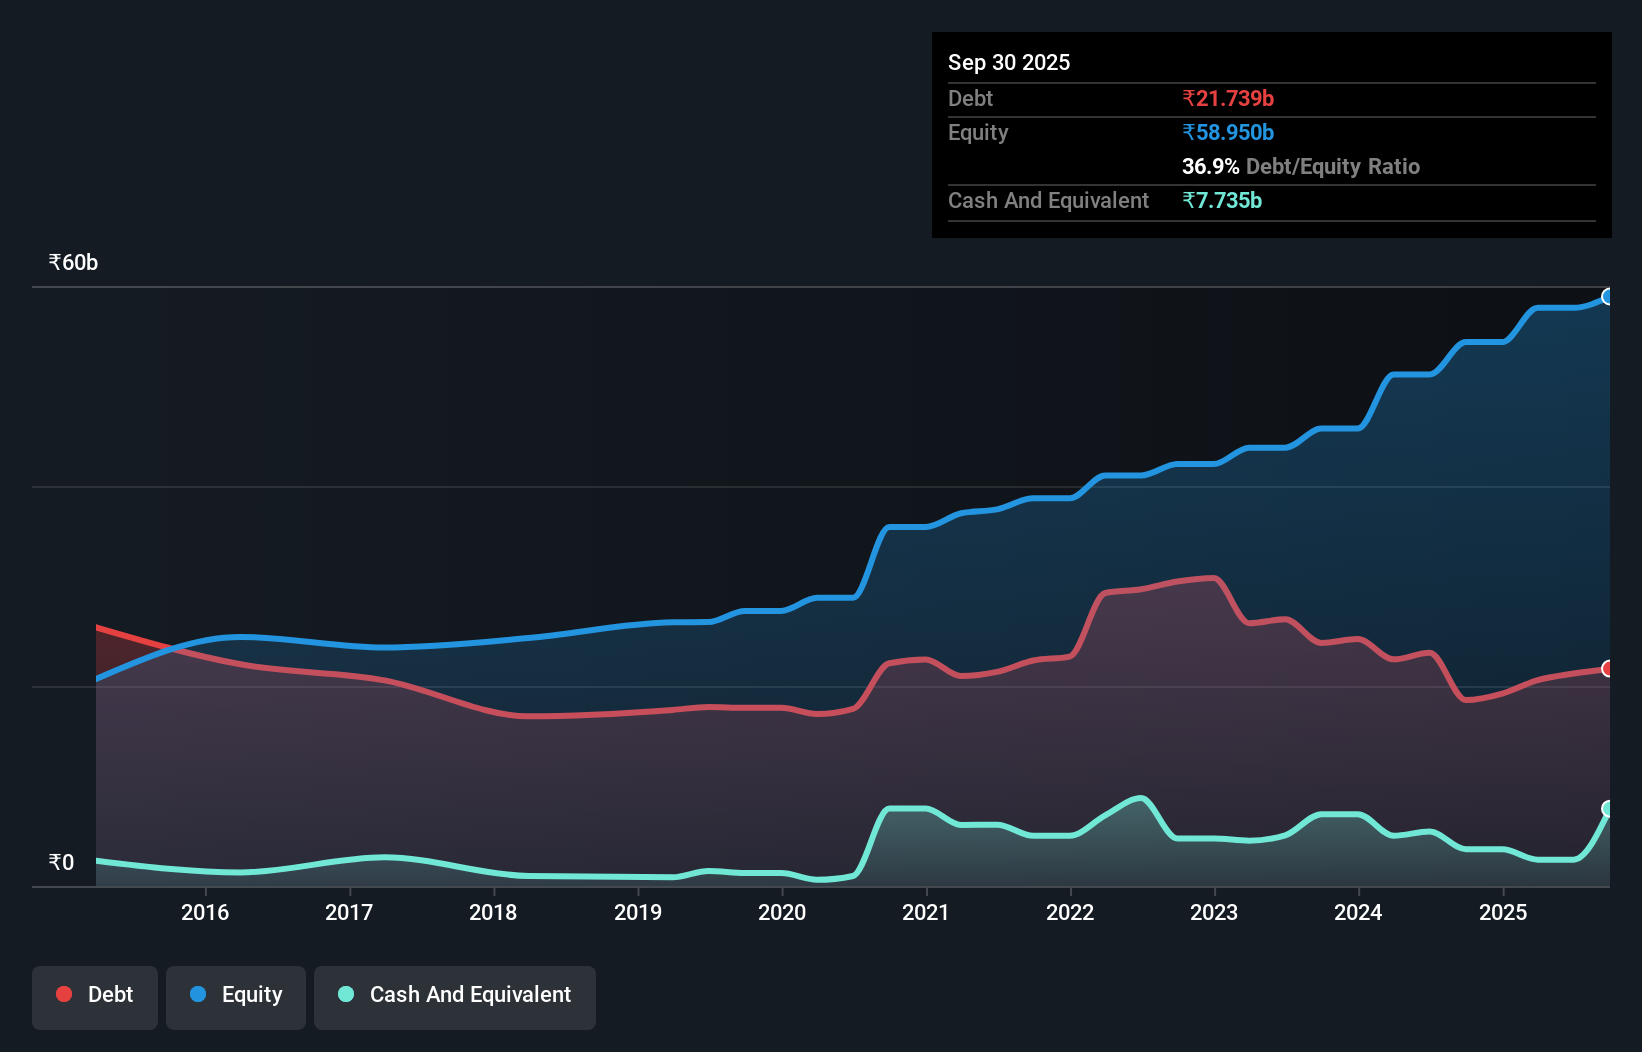Click the red Debt legend dot icon
The image size is (1642, 1052).
63,993
